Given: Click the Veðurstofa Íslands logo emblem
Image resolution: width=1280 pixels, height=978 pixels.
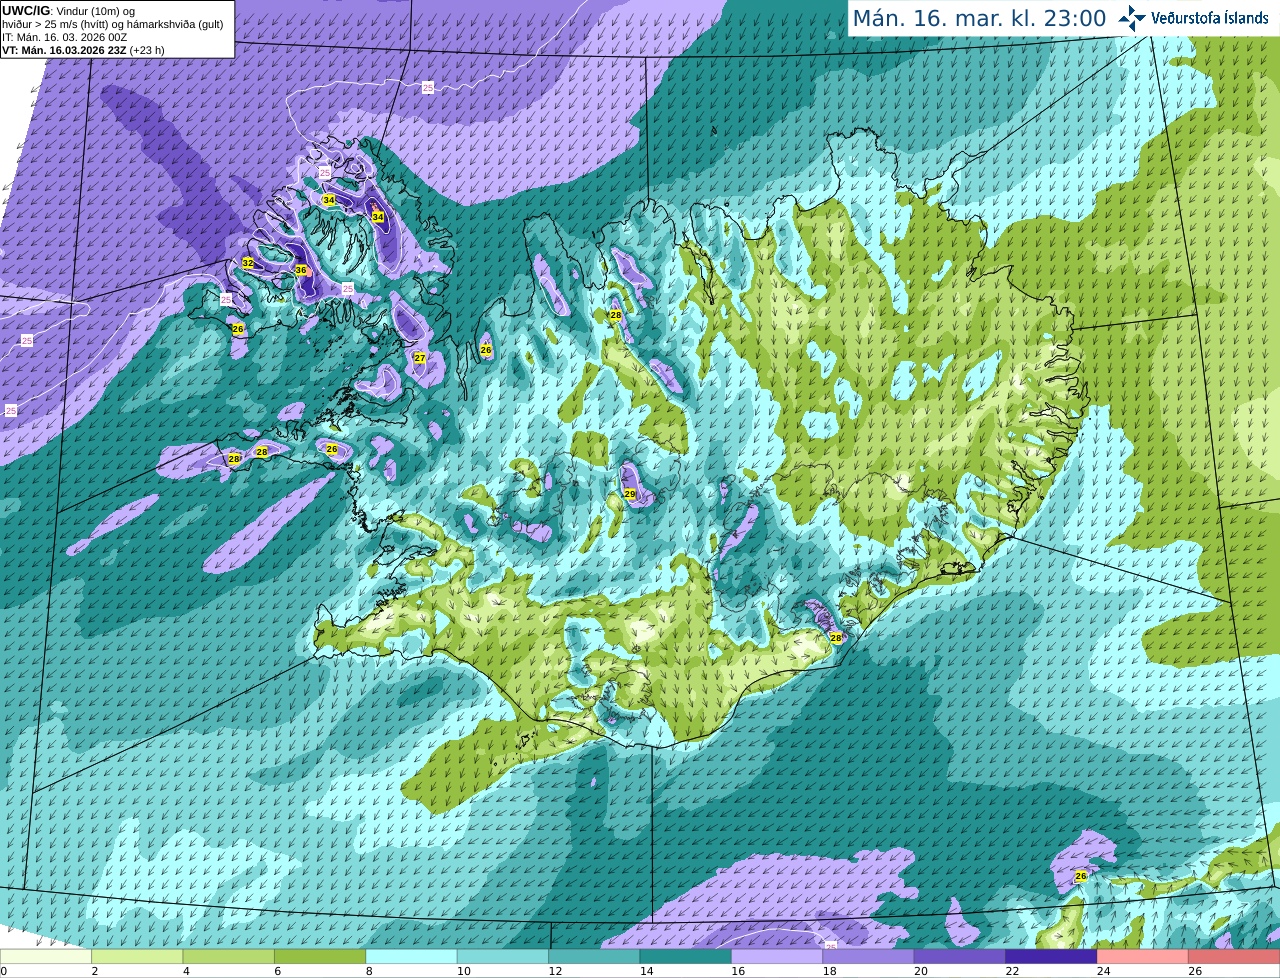Looking at the screenshot, I should (1131, 18).
